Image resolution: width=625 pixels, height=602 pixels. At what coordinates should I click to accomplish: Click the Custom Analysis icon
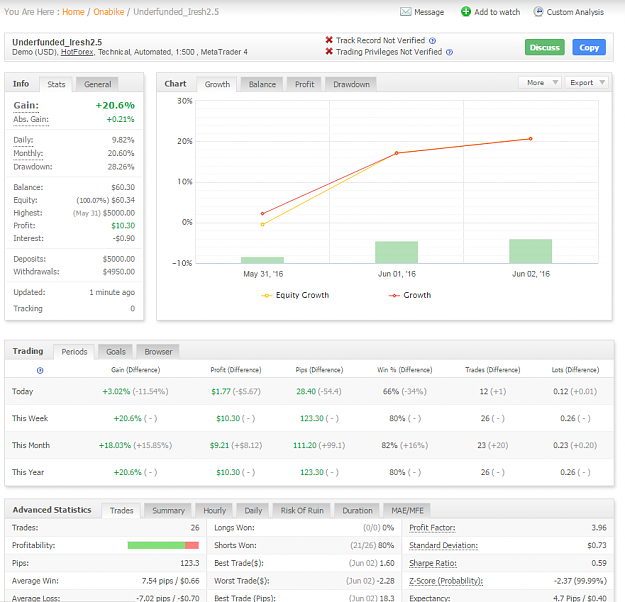(x=538, y=12)
